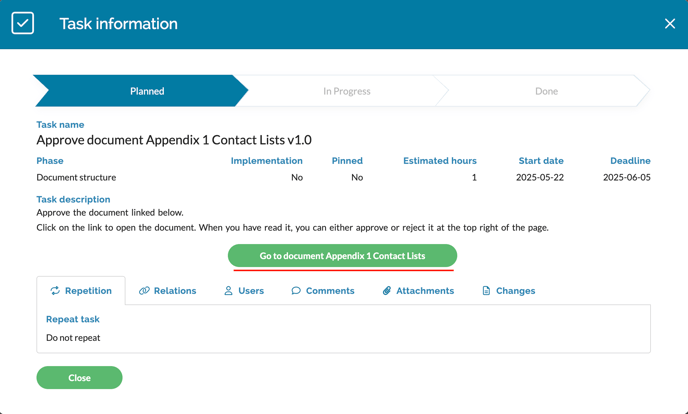The image size is (688, 414).
Task: Move the task to In Progress
Action: (x=346, y=91)
